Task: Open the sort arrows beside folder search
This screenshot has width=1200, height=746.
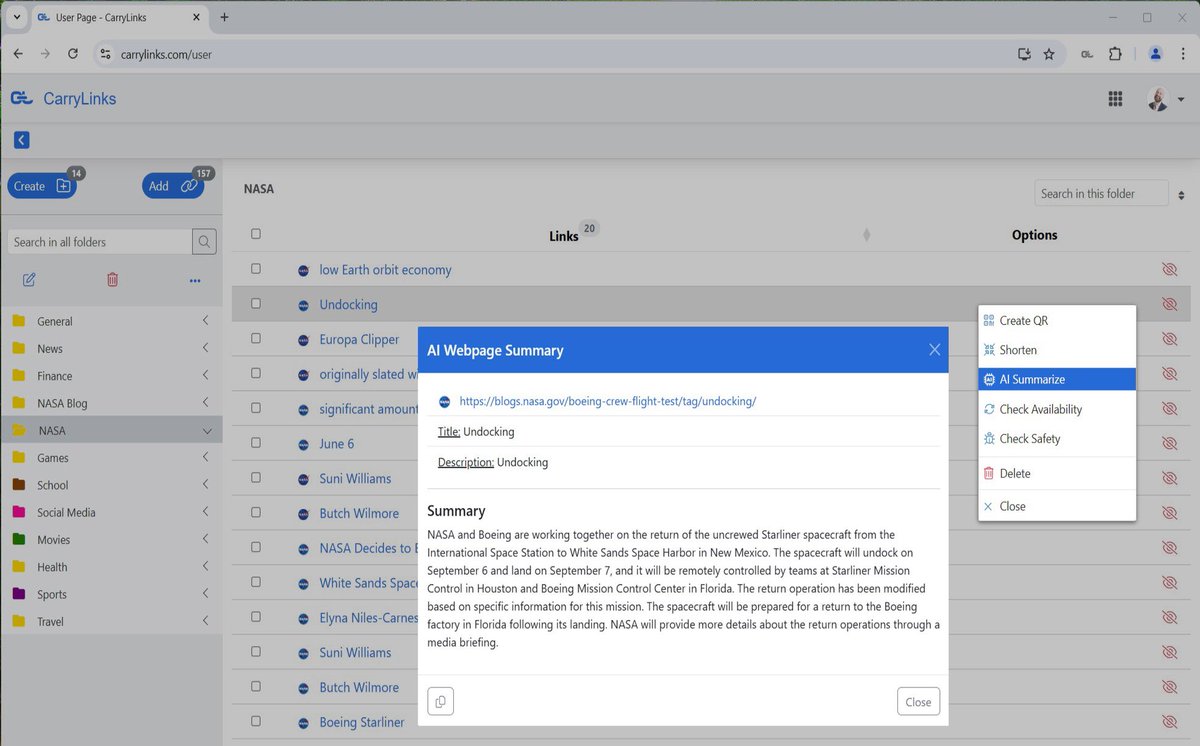Action: pos(1181,195)
